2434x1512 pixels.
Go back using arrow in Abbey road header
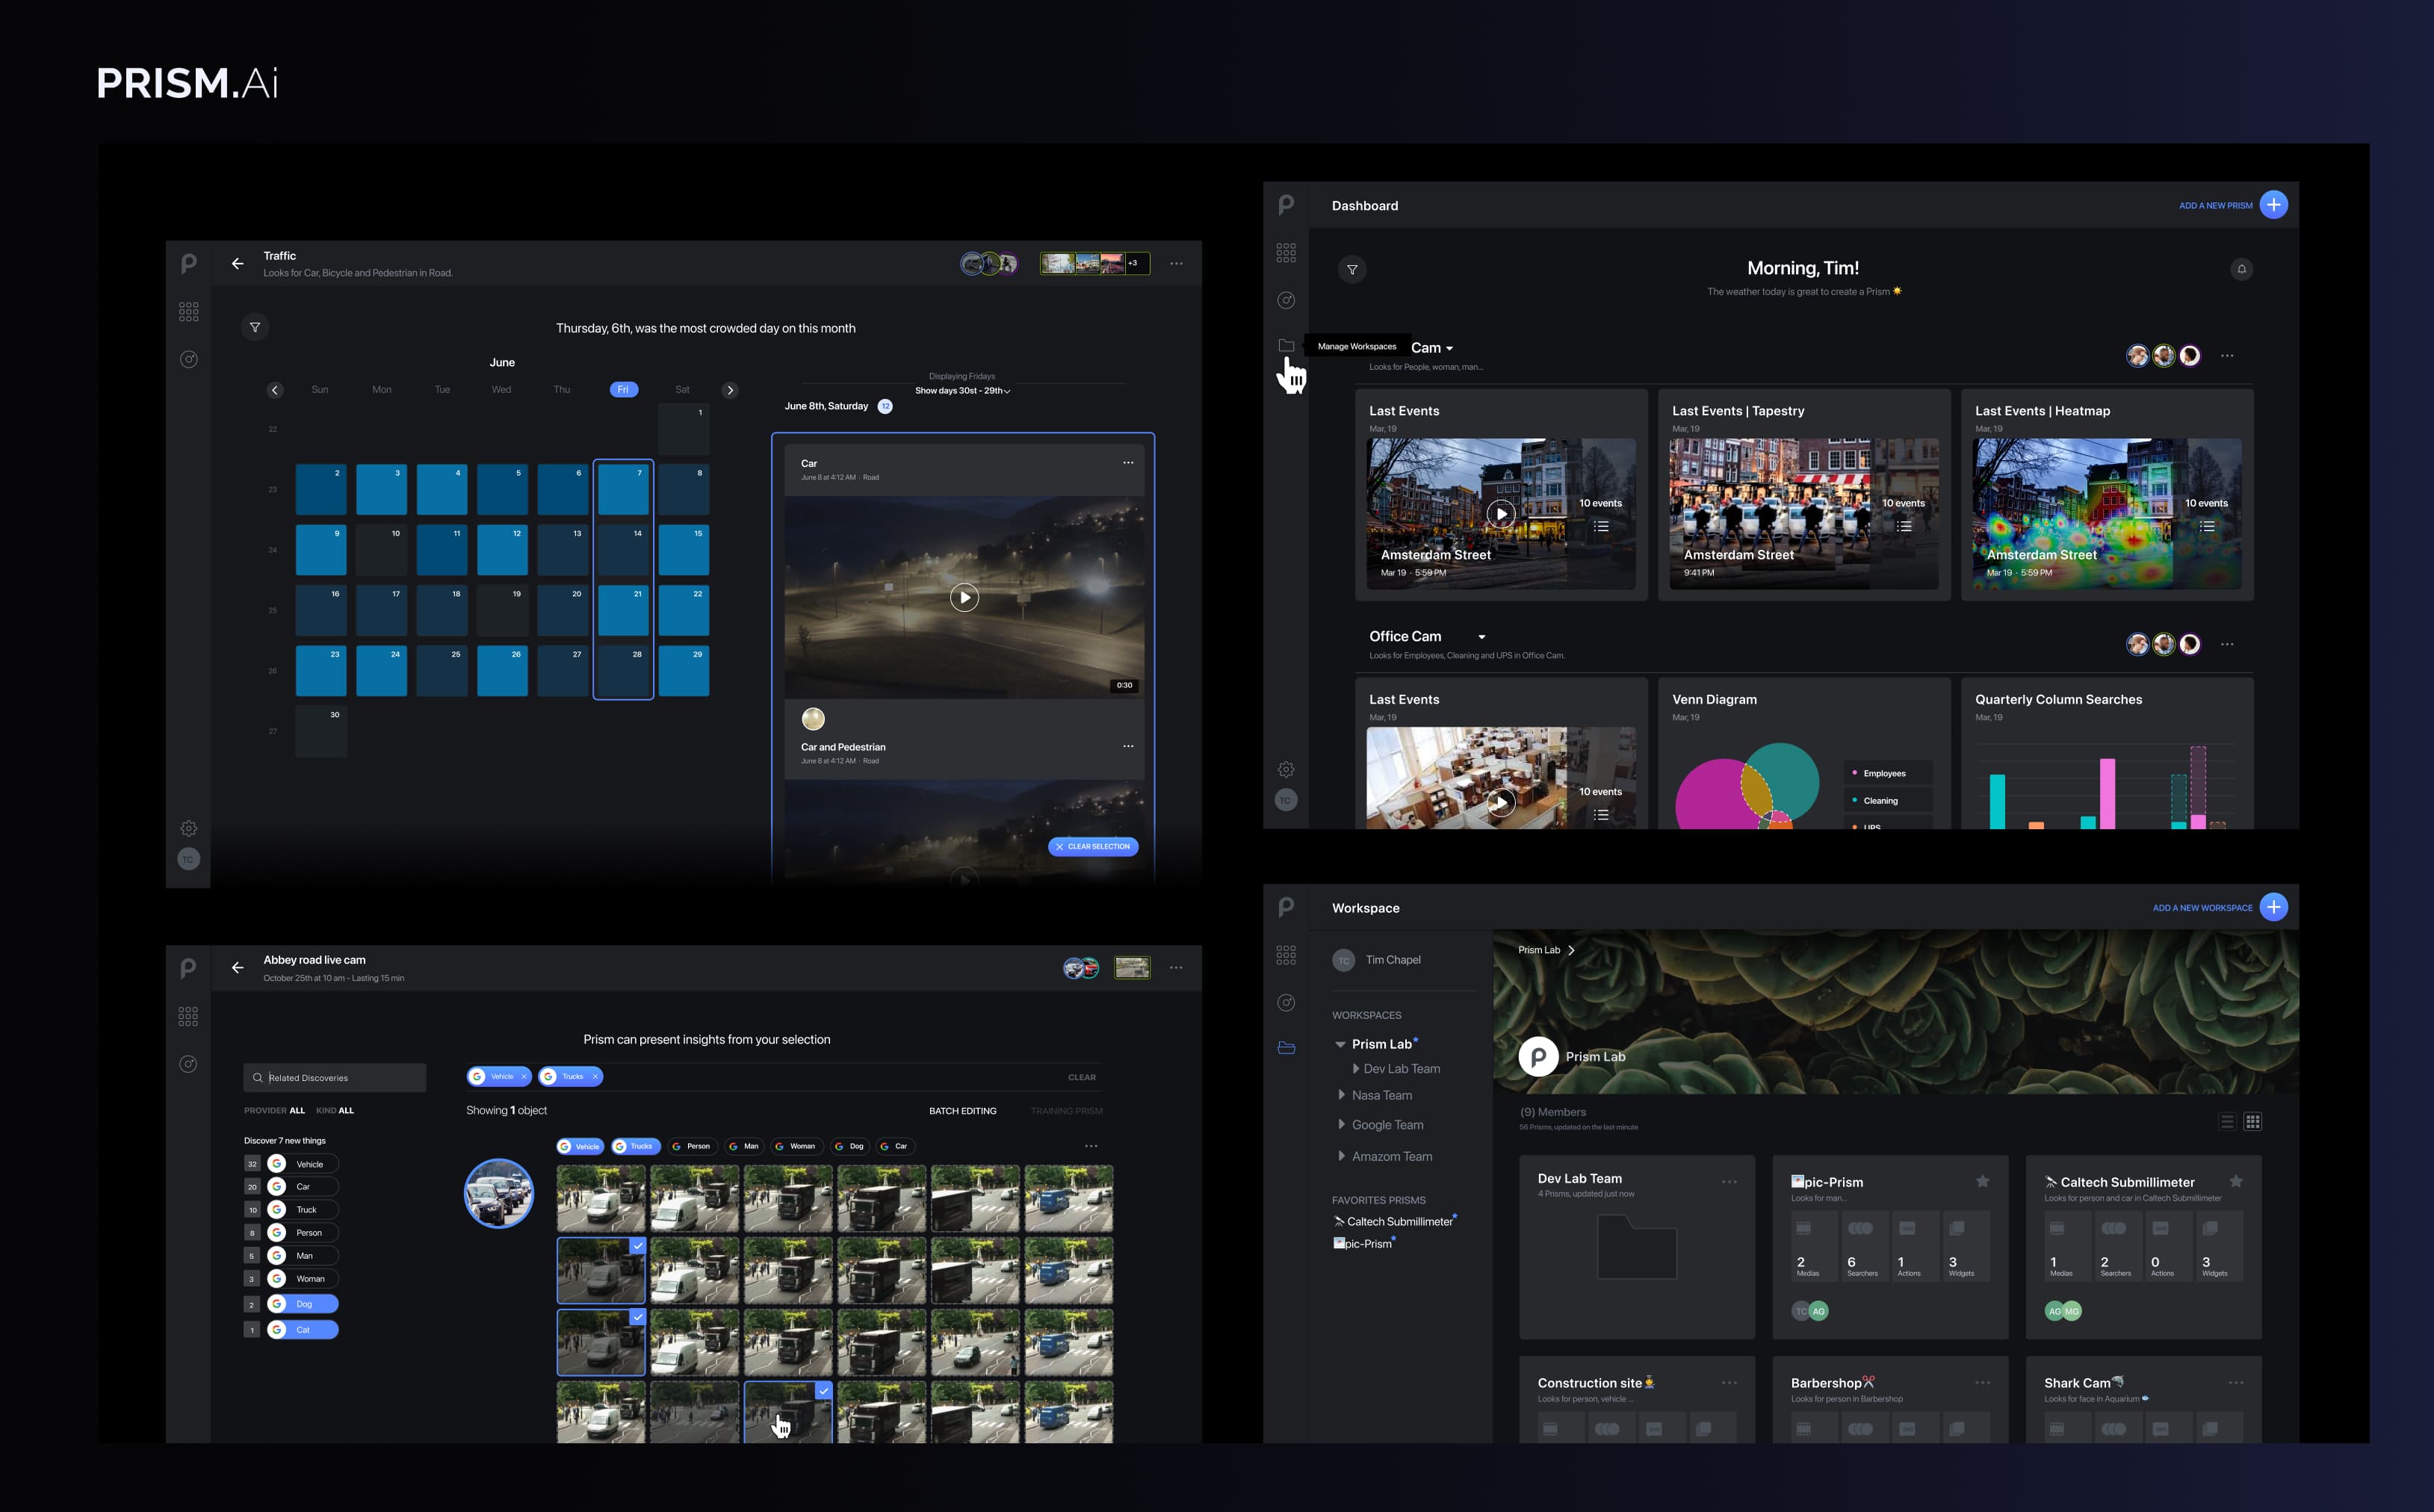tap(237, 967)
